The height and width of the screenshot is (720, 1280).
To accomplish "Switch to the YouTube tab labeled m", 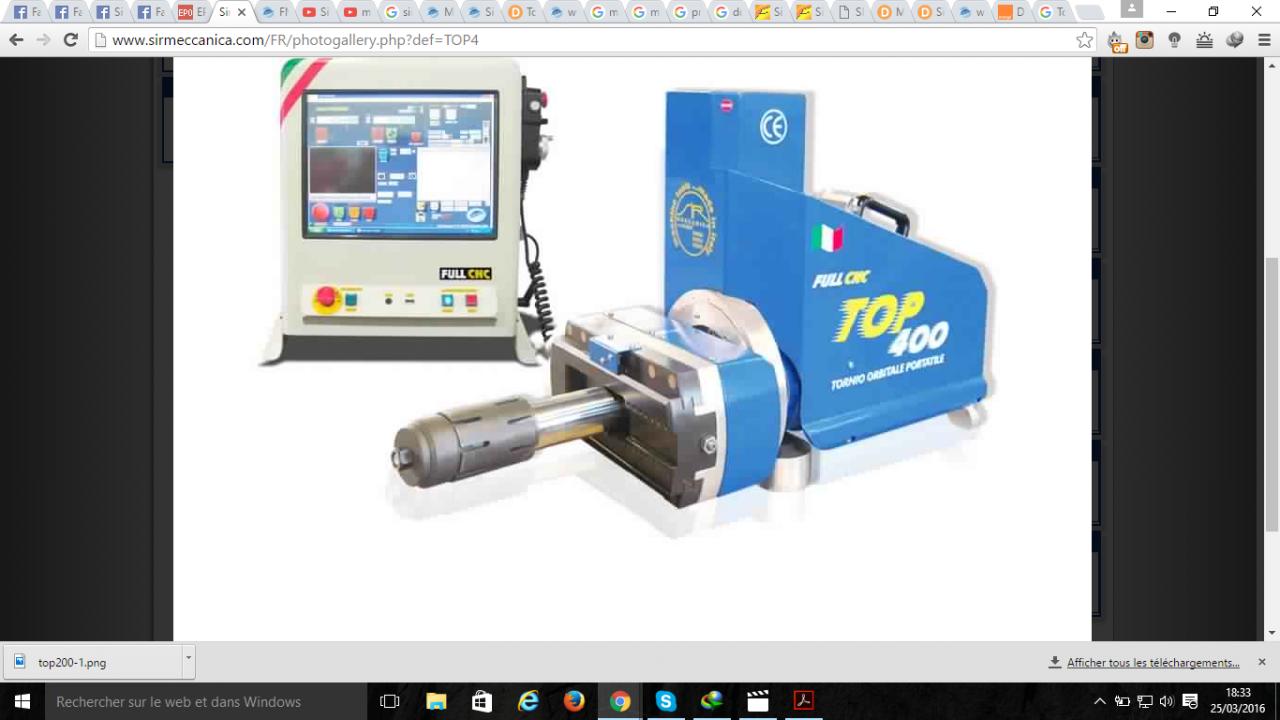I will (x=356, y=13).
